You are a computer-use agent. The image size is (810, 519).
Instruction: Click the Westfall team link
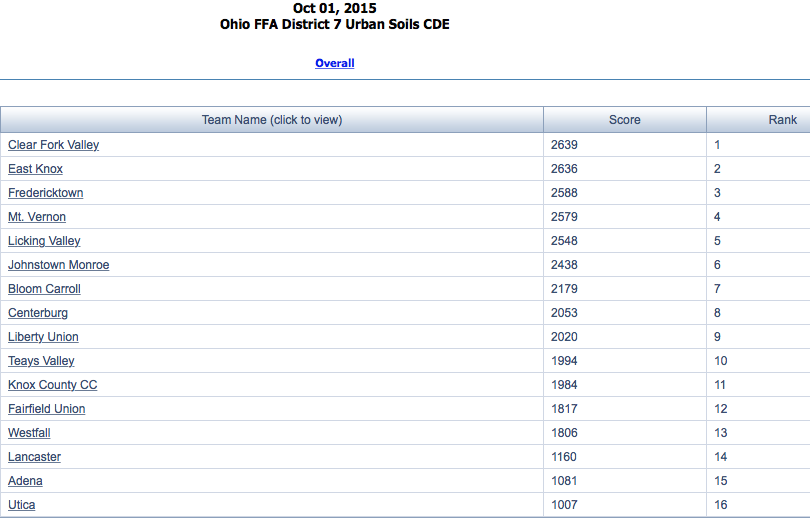29,433
